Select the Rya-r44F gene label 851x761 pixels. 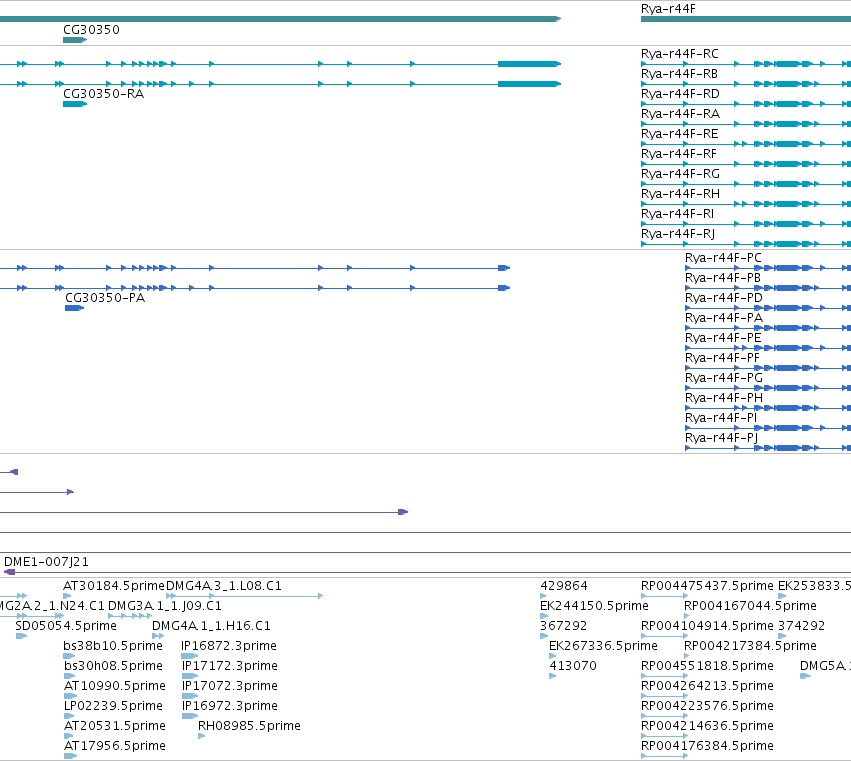(668, 9)
